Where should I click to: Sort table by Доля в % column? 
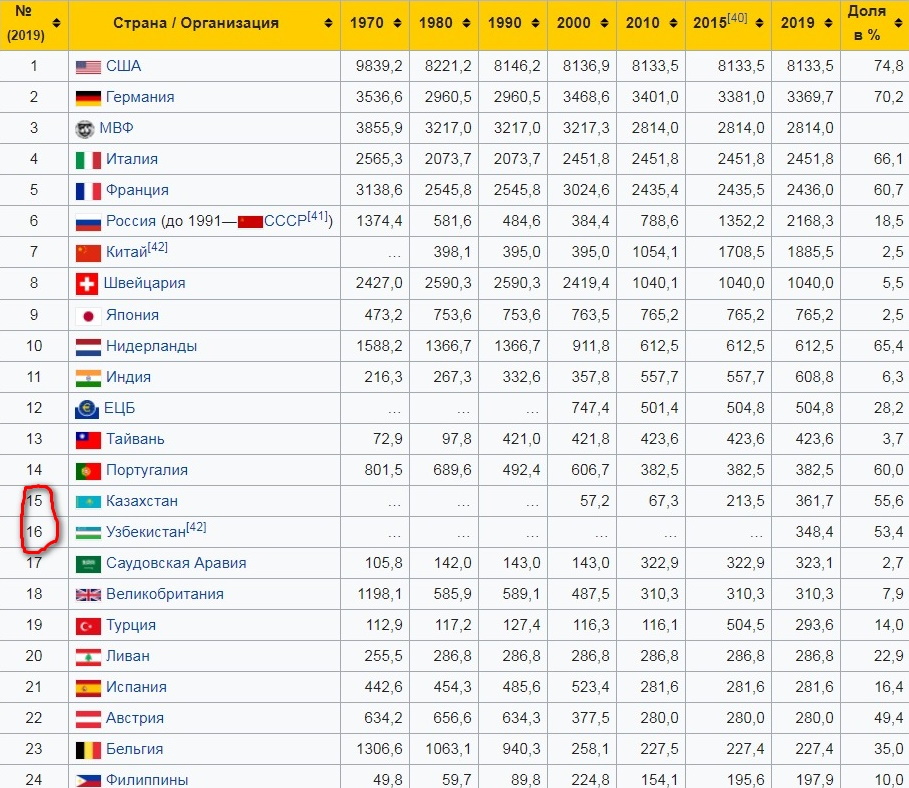coord(896,23)
